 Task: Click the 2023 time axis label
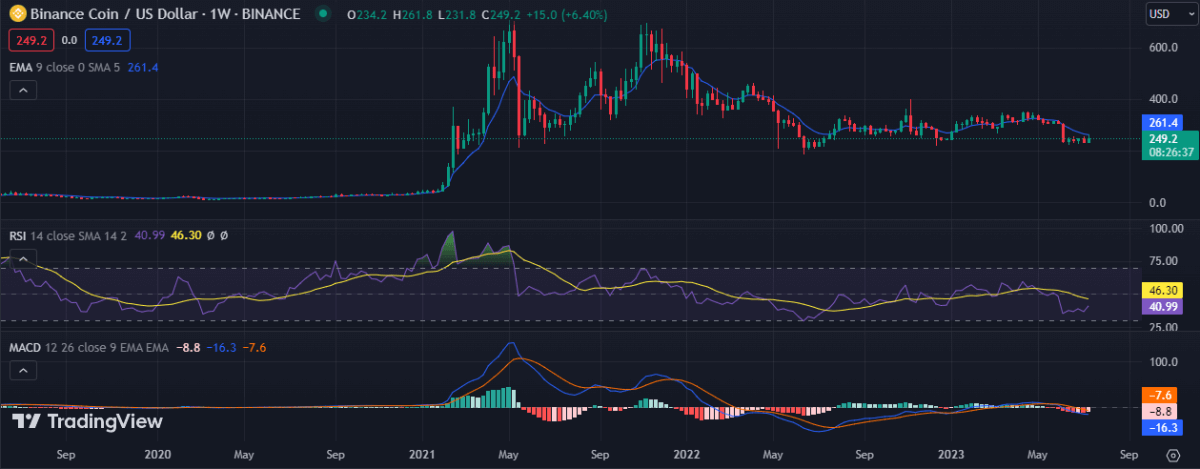coord(950,453)
